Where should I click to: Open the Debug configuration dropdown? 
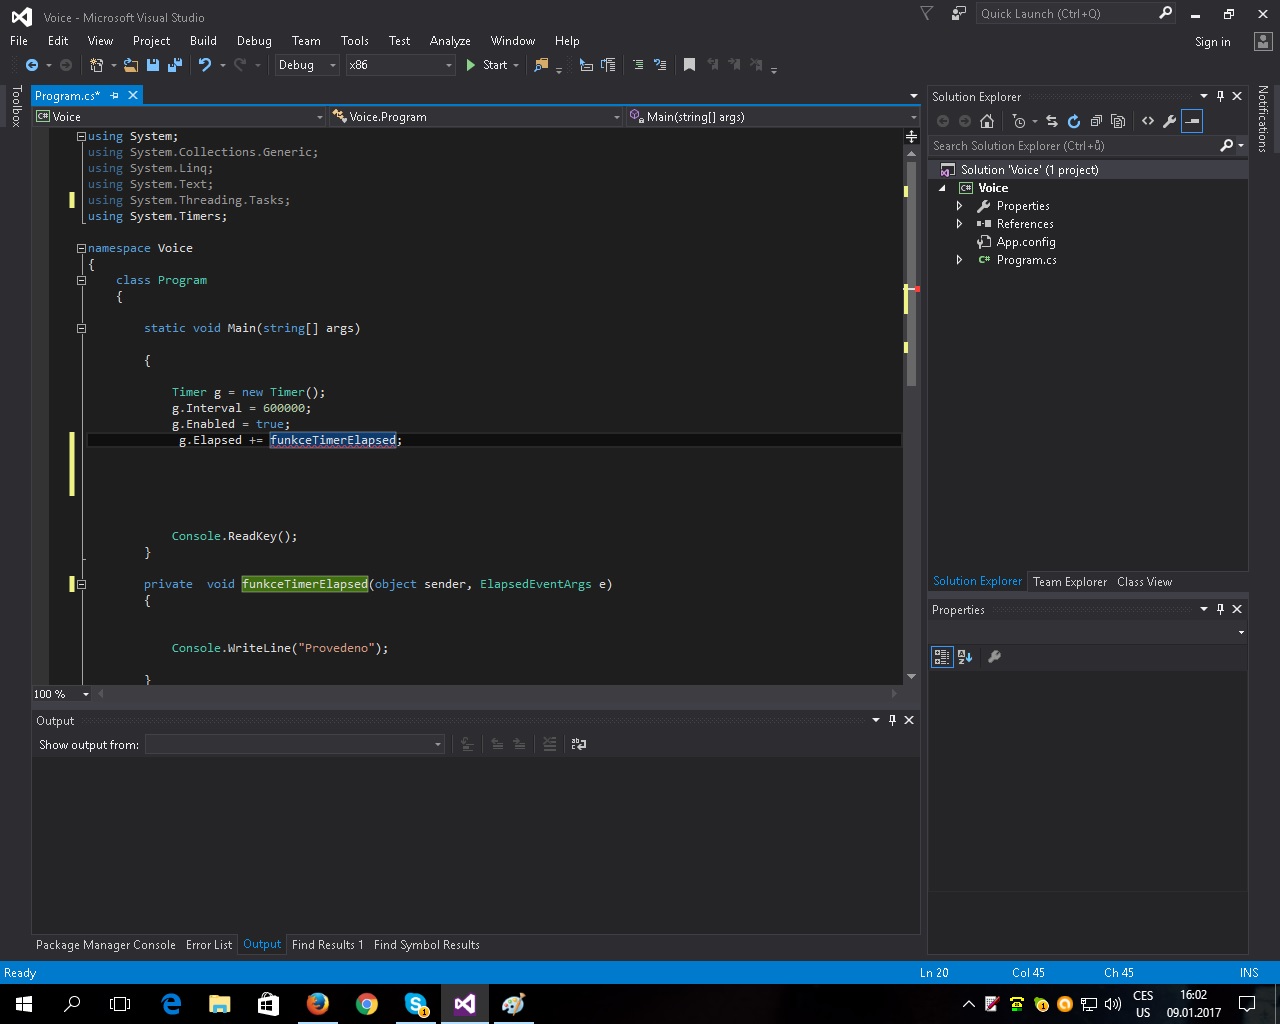[x=307, y=65]
